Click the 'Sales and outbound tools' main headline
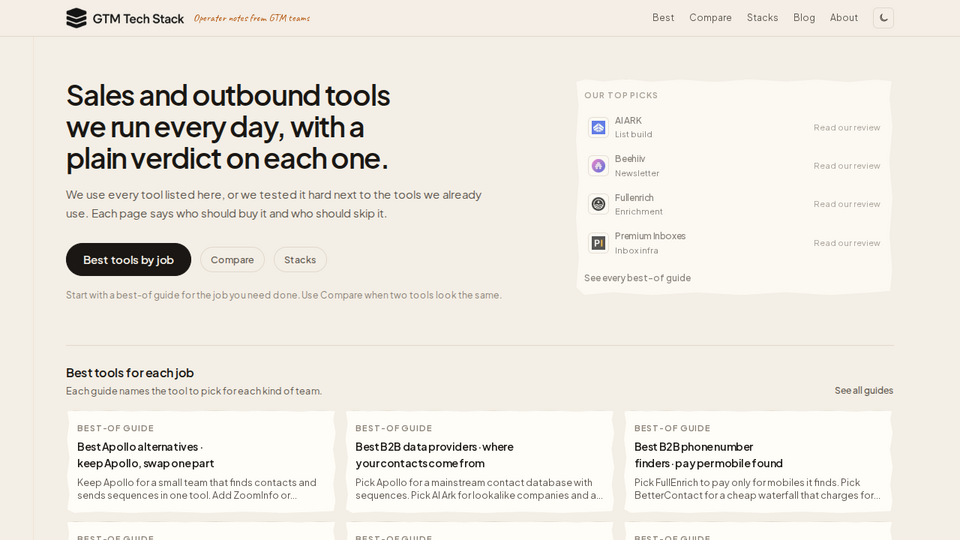Viewport: 960px width, 540px height. click(228, 127)
